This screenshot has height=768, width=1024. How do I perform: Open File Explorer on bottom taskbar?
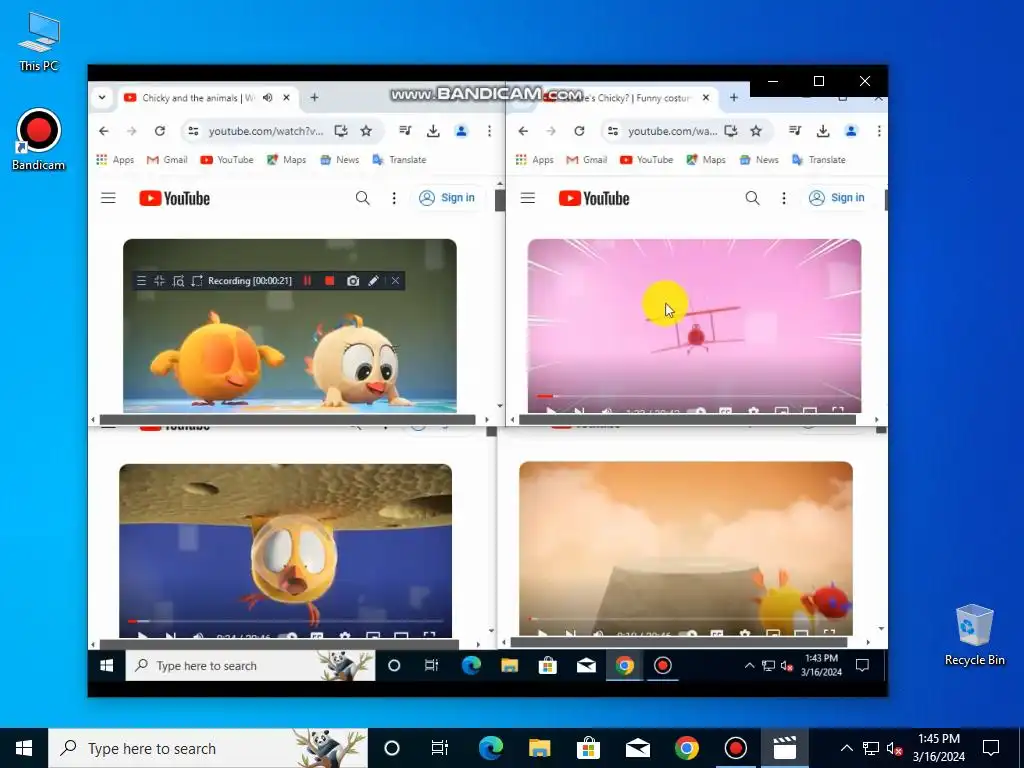pyautogui.click(x=539, y=748)
